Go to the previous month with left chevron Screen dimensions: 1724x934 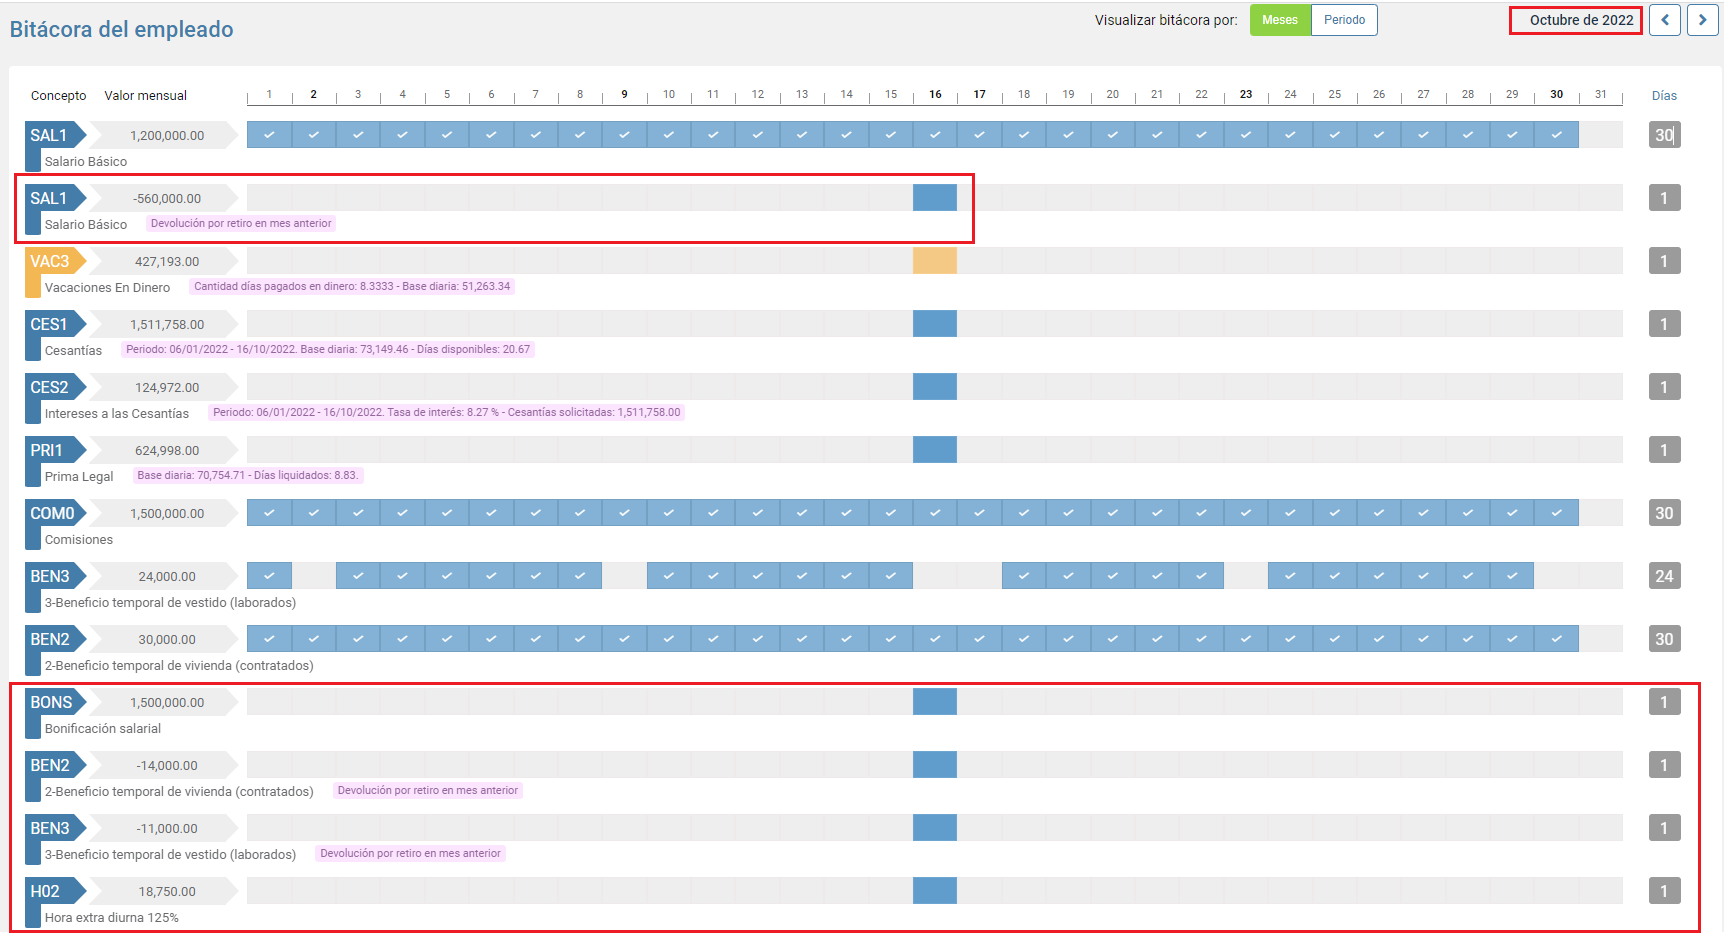click(1665, 20)
